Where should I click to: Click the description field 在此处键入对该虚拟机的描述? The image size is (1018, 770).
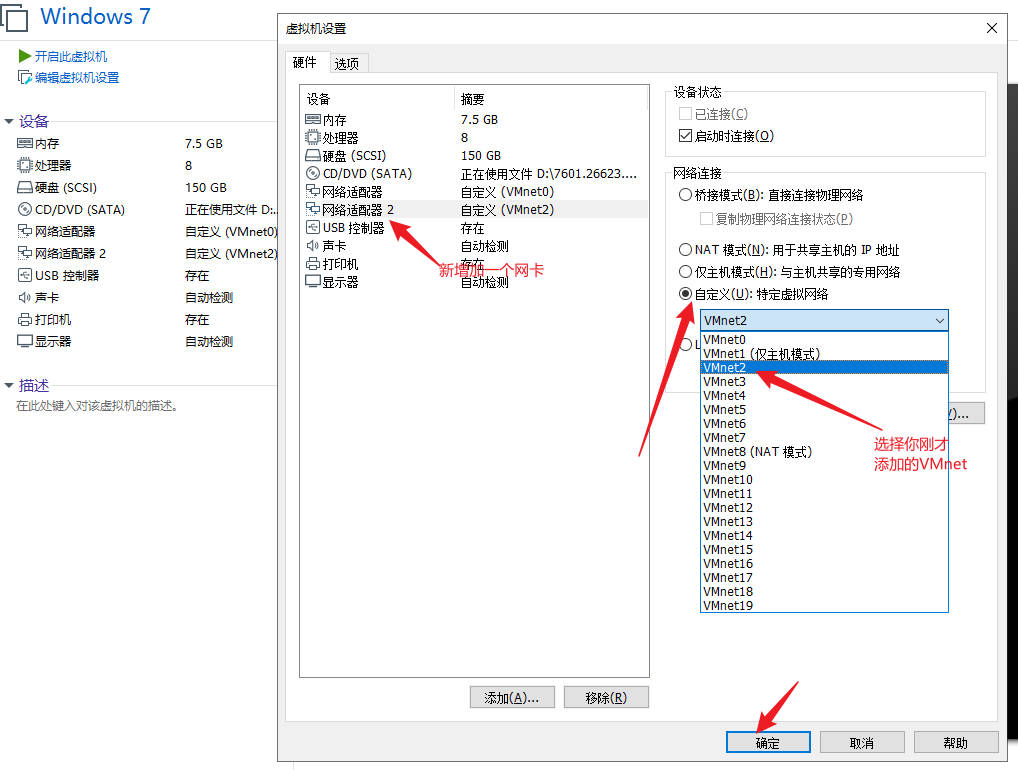(97, 406)
